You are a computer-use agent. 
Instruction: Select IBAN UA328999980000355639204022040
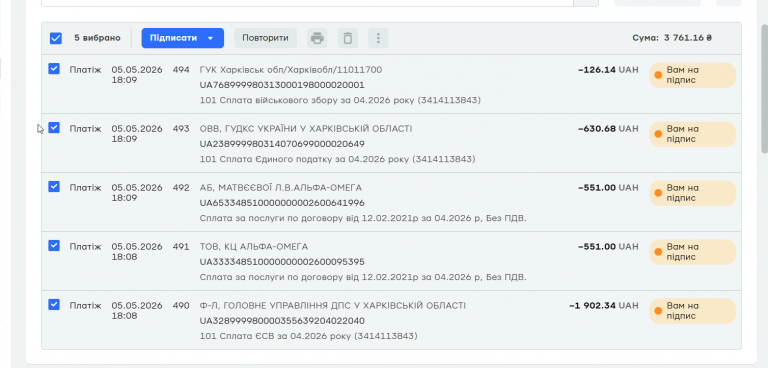[x=282, y=321]
